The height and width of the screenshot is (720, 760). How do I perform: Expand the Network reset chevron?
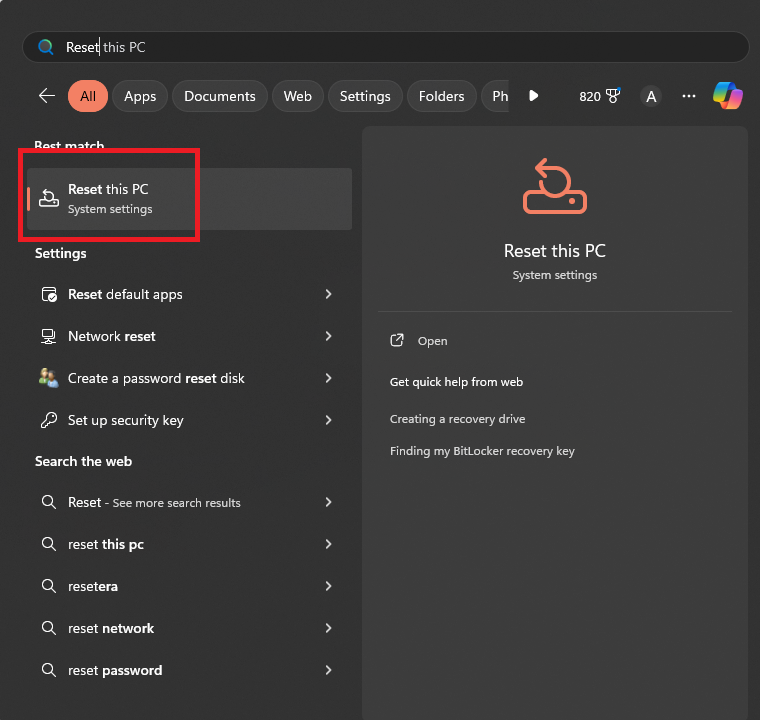pos(328,336)
